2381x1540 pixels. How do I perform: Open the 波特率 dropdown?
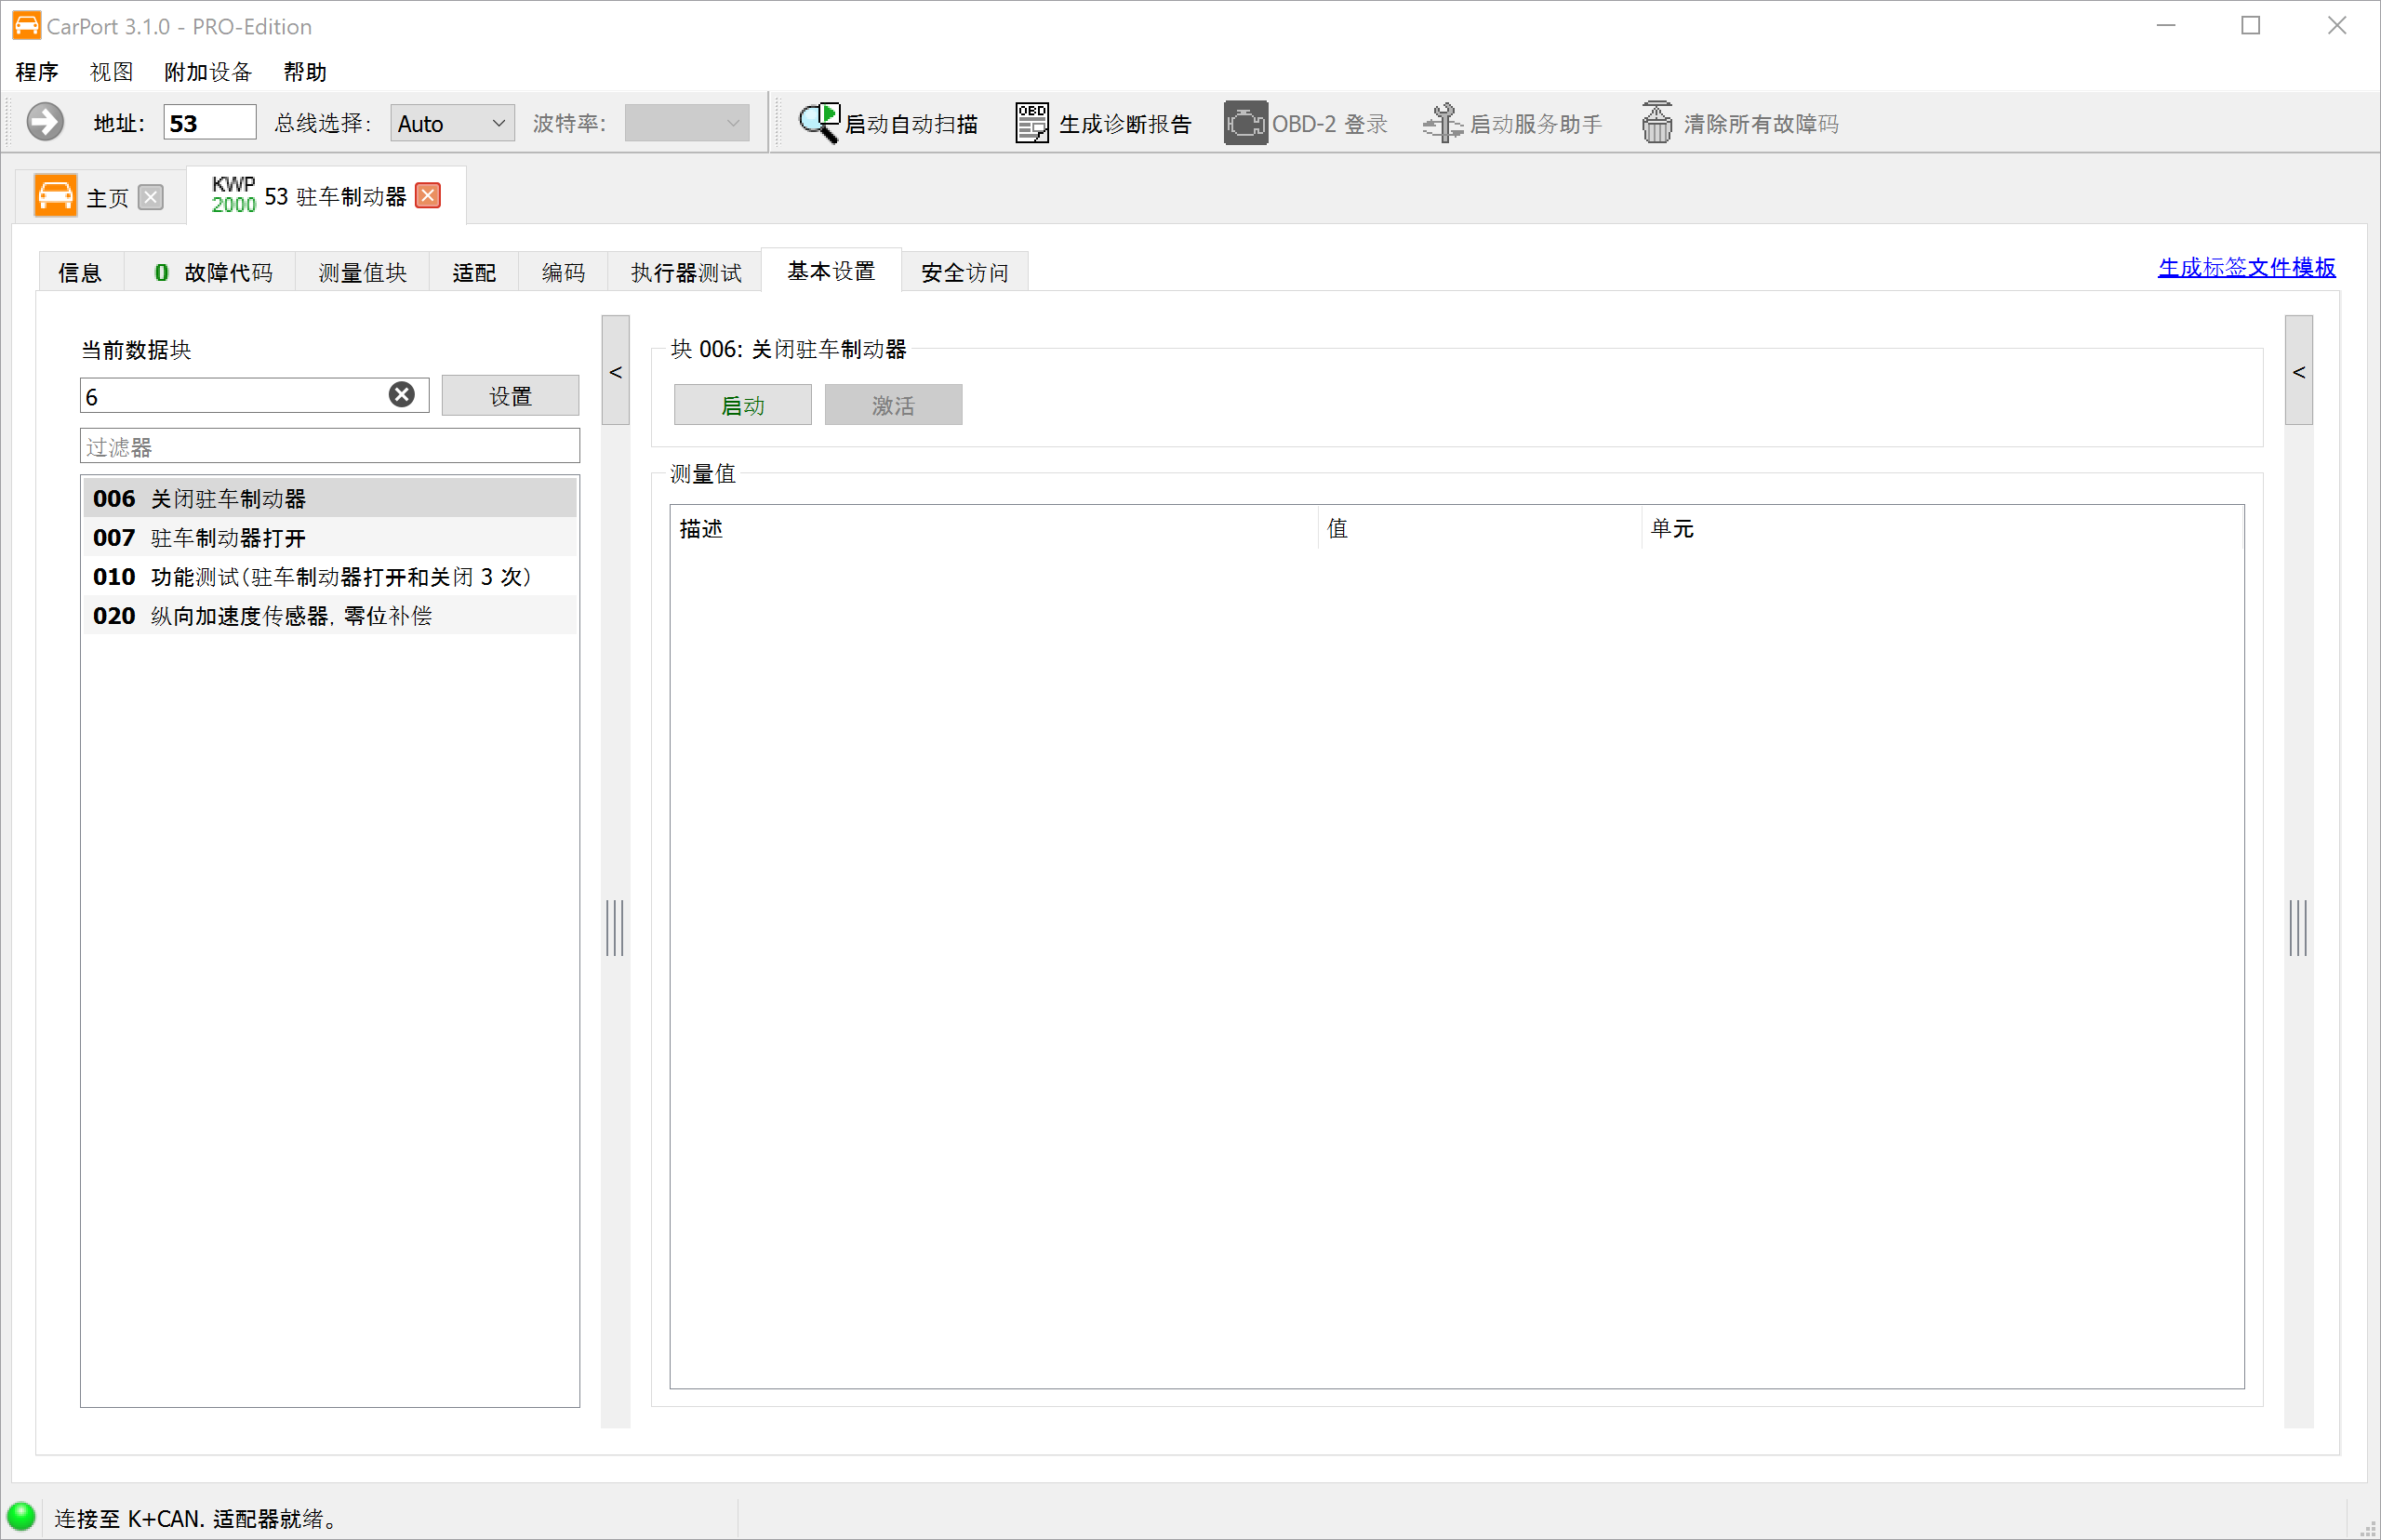tap(686, 123)
